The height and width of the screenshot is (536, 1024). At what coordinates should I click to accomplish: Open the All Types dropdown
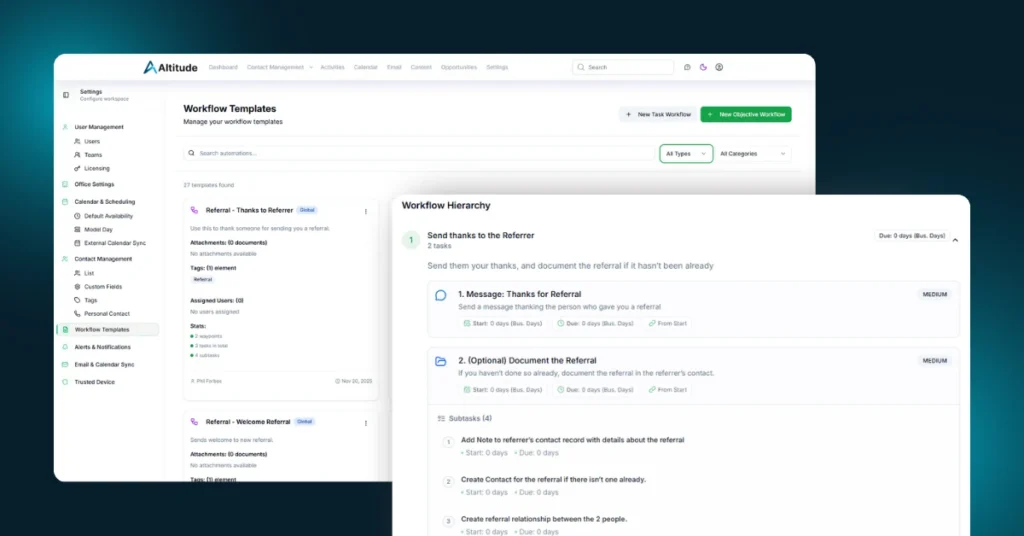[x=686, y=153]
